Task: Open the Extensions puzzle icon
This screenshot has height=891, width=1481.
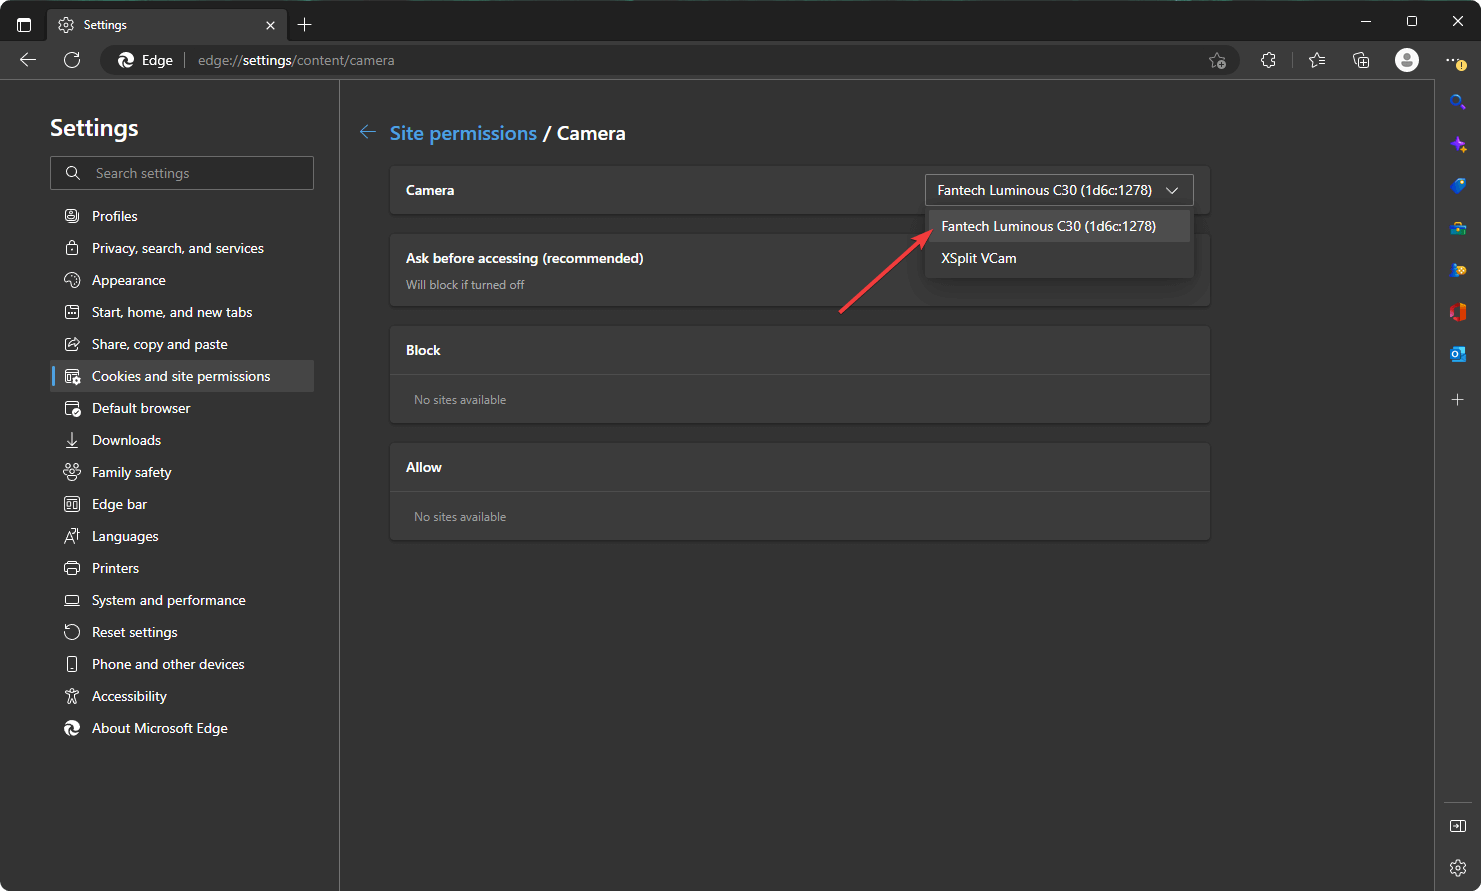Action: click(x=1268, y=60)
